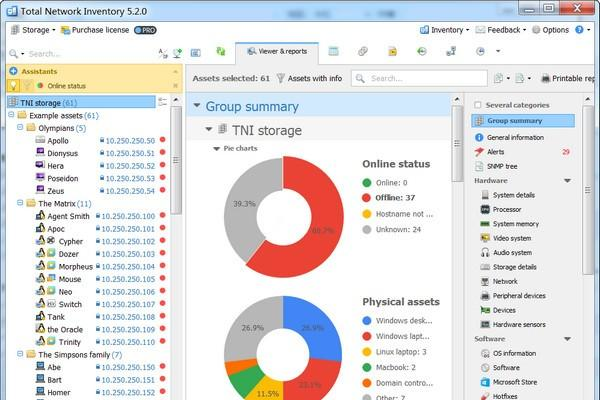This screenshot has width=600, height=400.
Task: Click Purchase license
Action: [x=95, y=30]
